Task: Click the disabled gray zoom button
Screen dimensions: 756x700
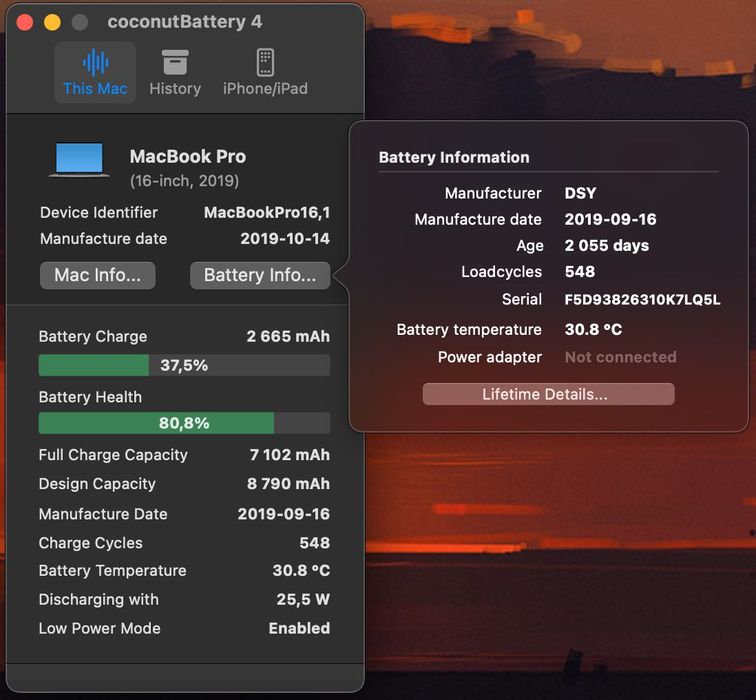Action: 80,22
